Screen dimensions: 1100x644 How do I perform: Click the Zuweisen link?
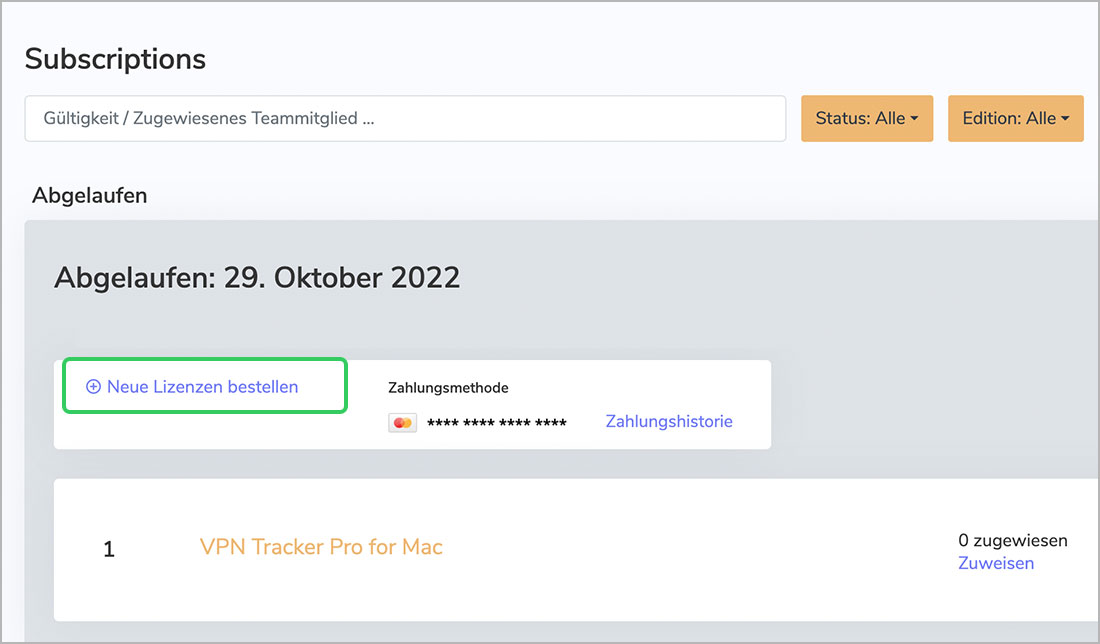(995, 563)
